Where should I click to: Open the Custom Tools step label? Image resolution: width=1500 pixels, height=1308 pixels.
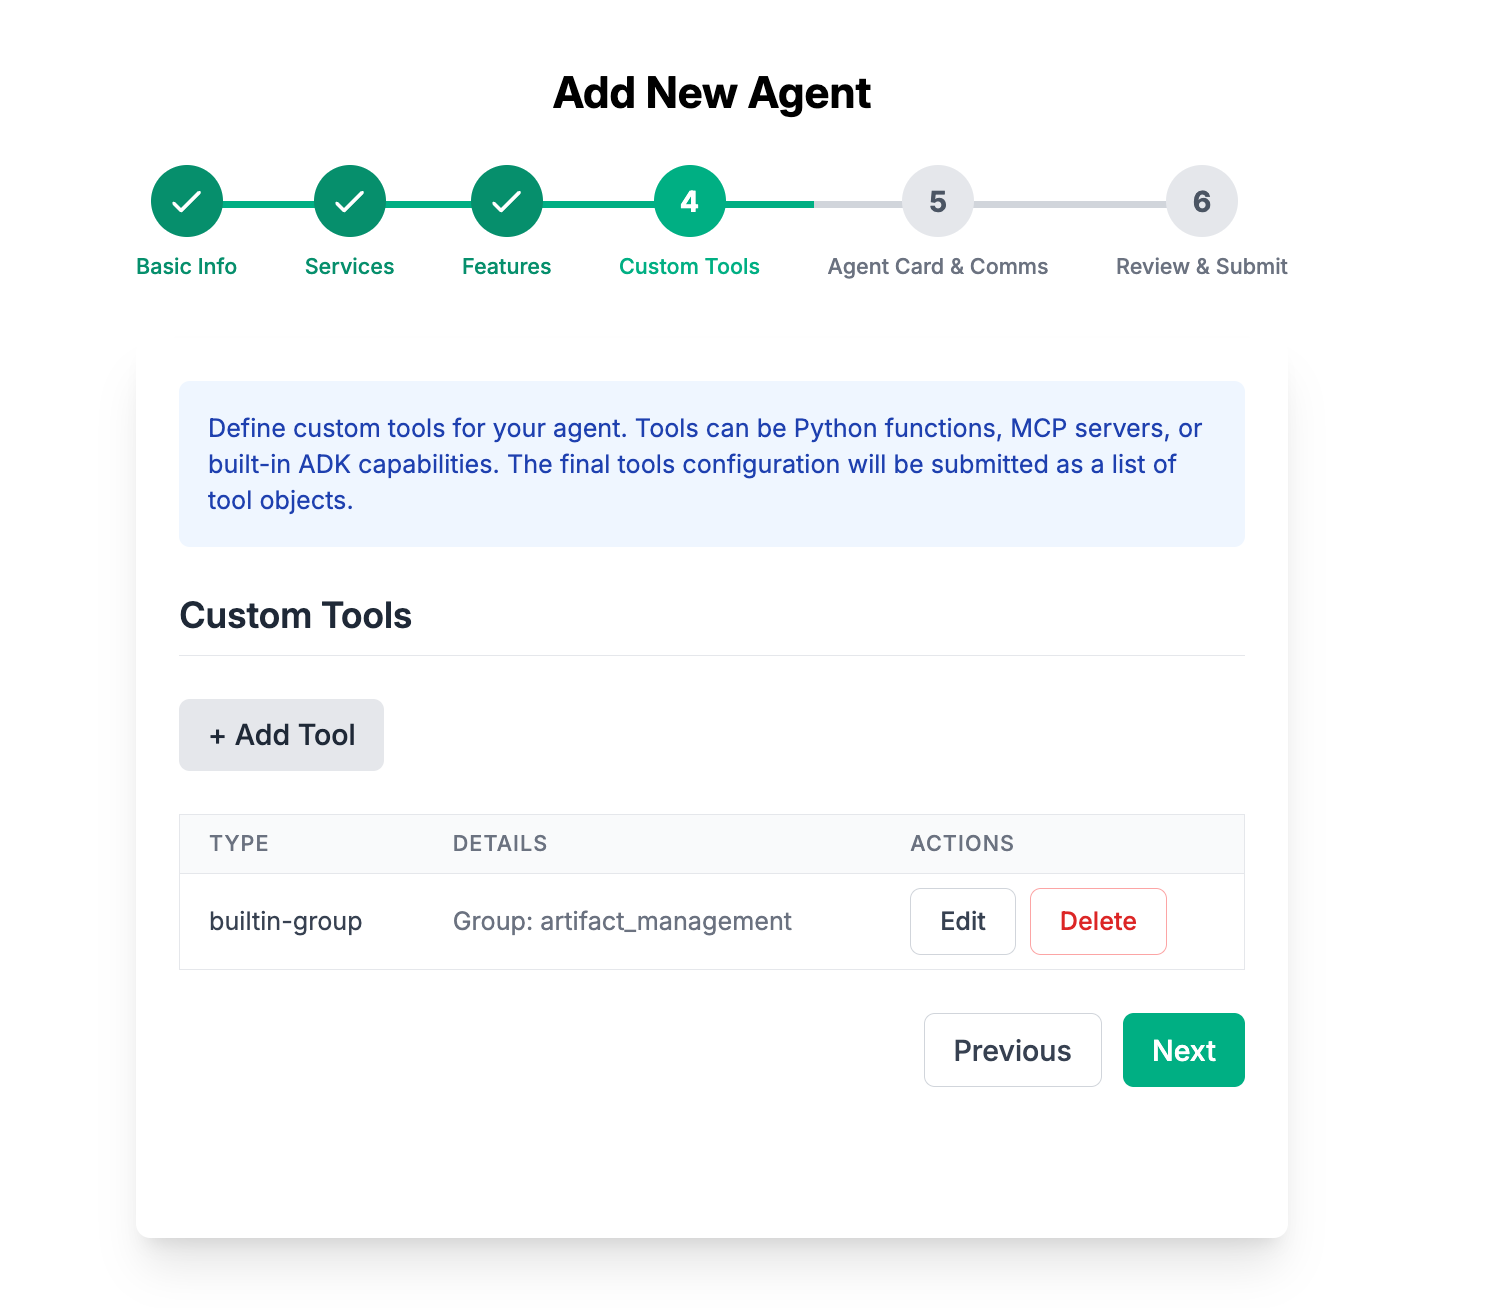click(x=688, y=266)
